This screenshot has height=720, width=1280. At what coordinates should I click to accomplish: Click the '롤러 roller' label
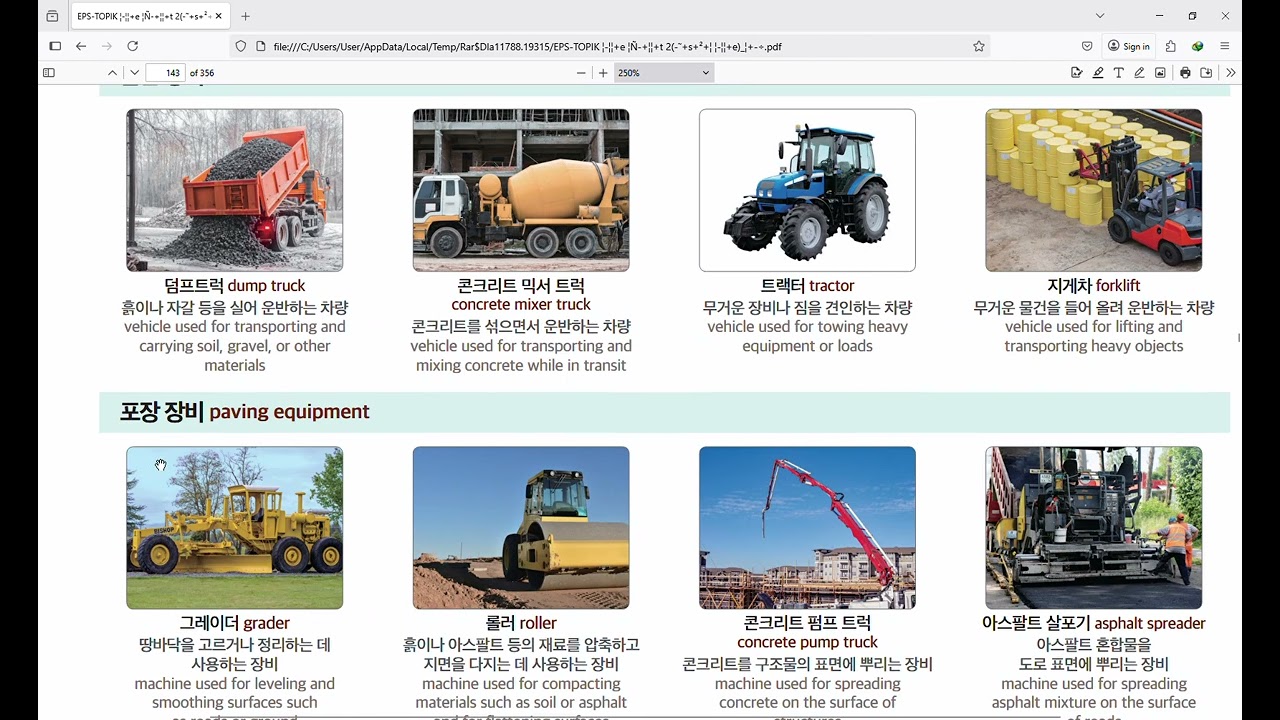(x=521, y=623)
